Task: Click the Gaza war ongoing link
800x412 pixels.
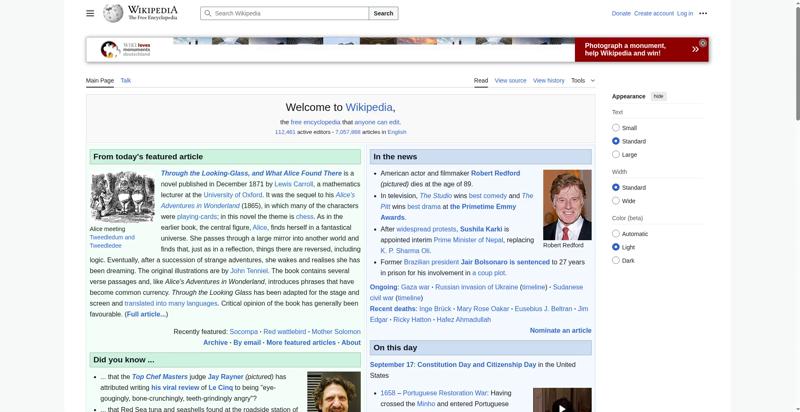Action: tap(415, 287)
